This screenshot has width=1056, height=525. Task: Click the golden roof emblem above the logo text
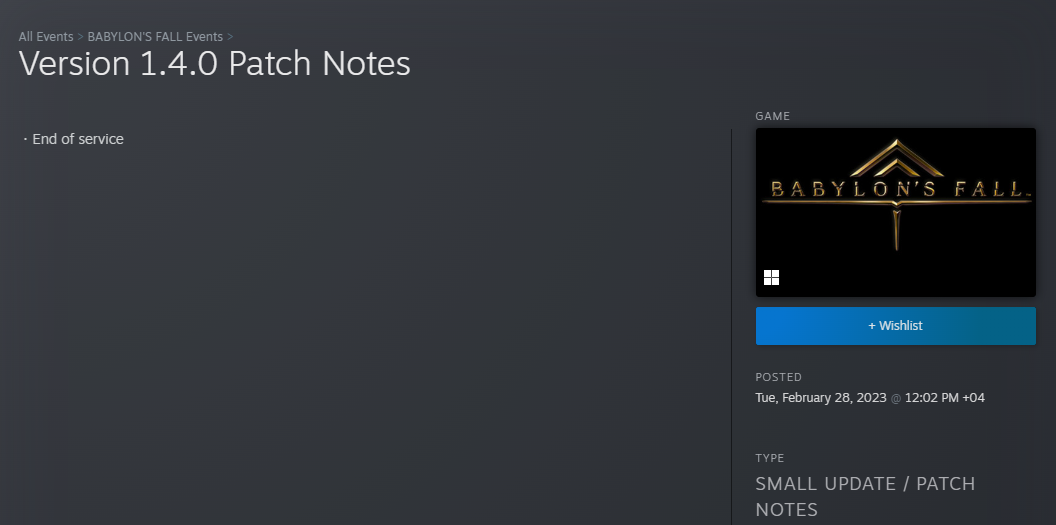pos(896,158)
